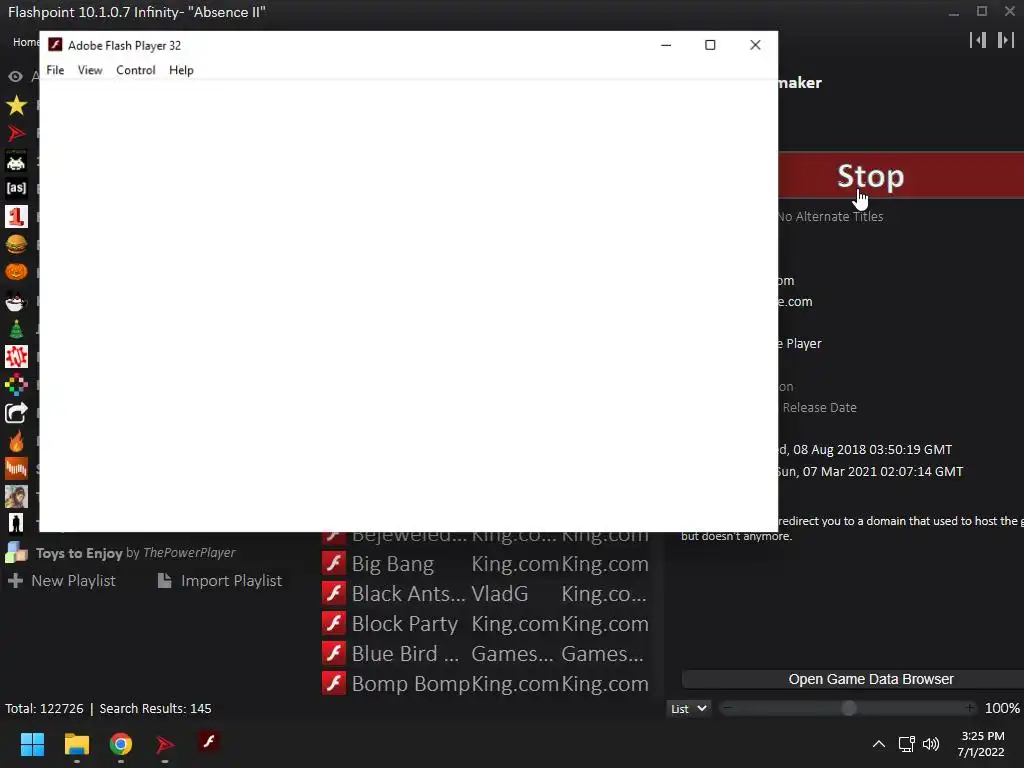
Task: Select the coffee cup playlist icon
Action: point(16,301)
